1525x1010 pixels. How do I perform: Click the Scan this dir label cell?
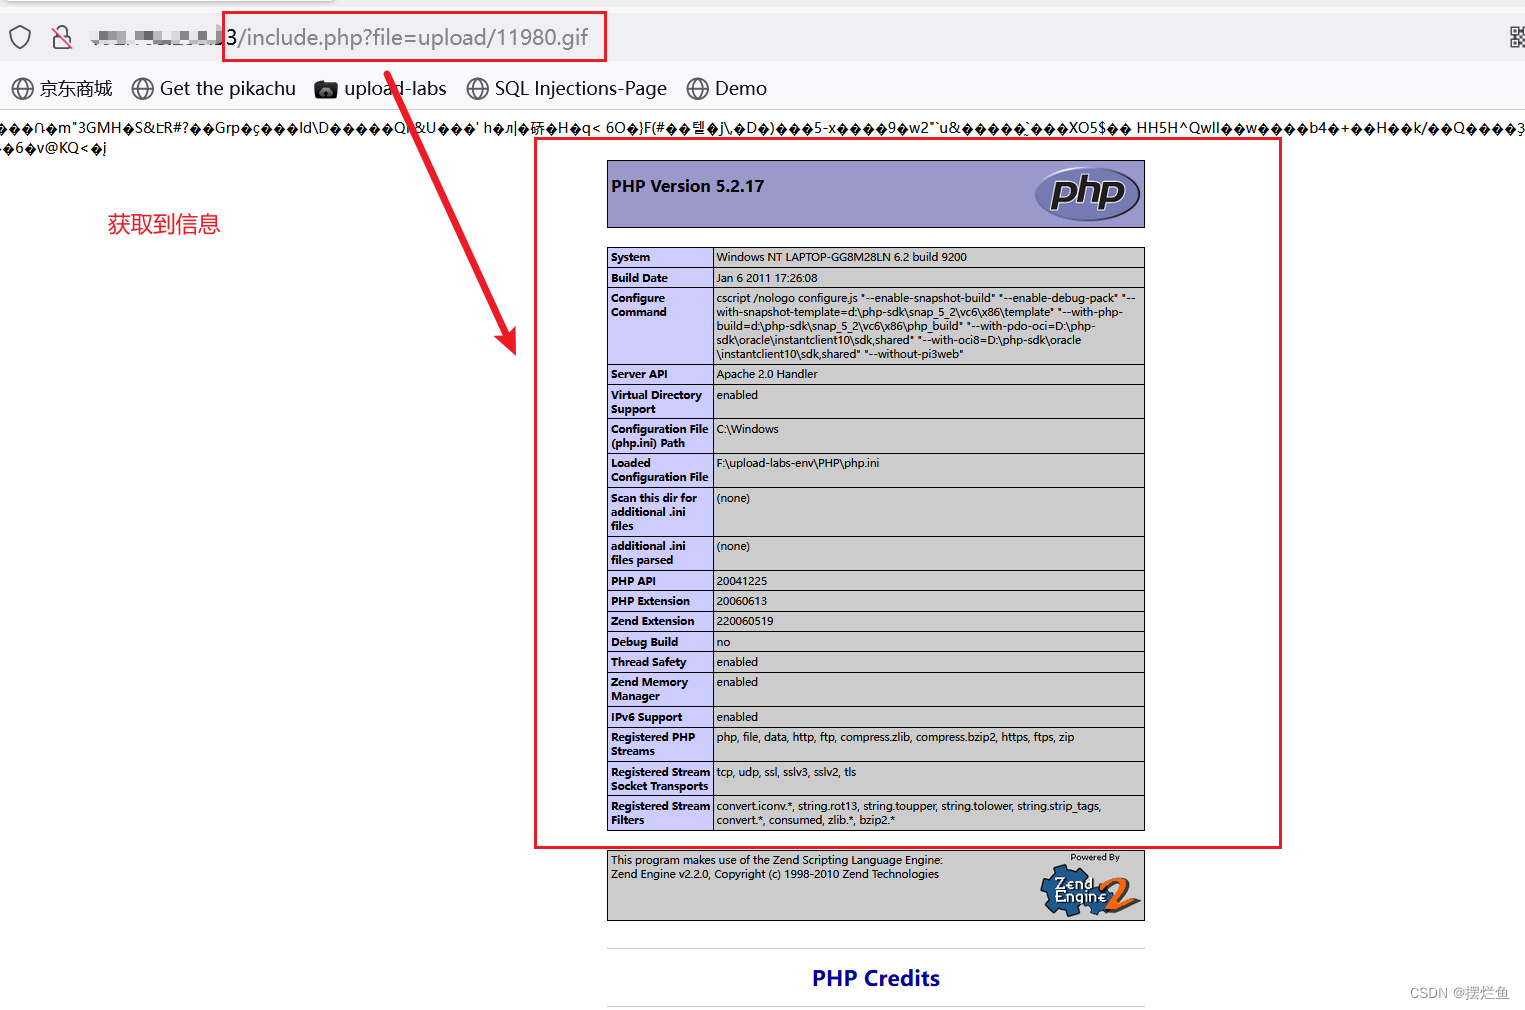(660, 512)
